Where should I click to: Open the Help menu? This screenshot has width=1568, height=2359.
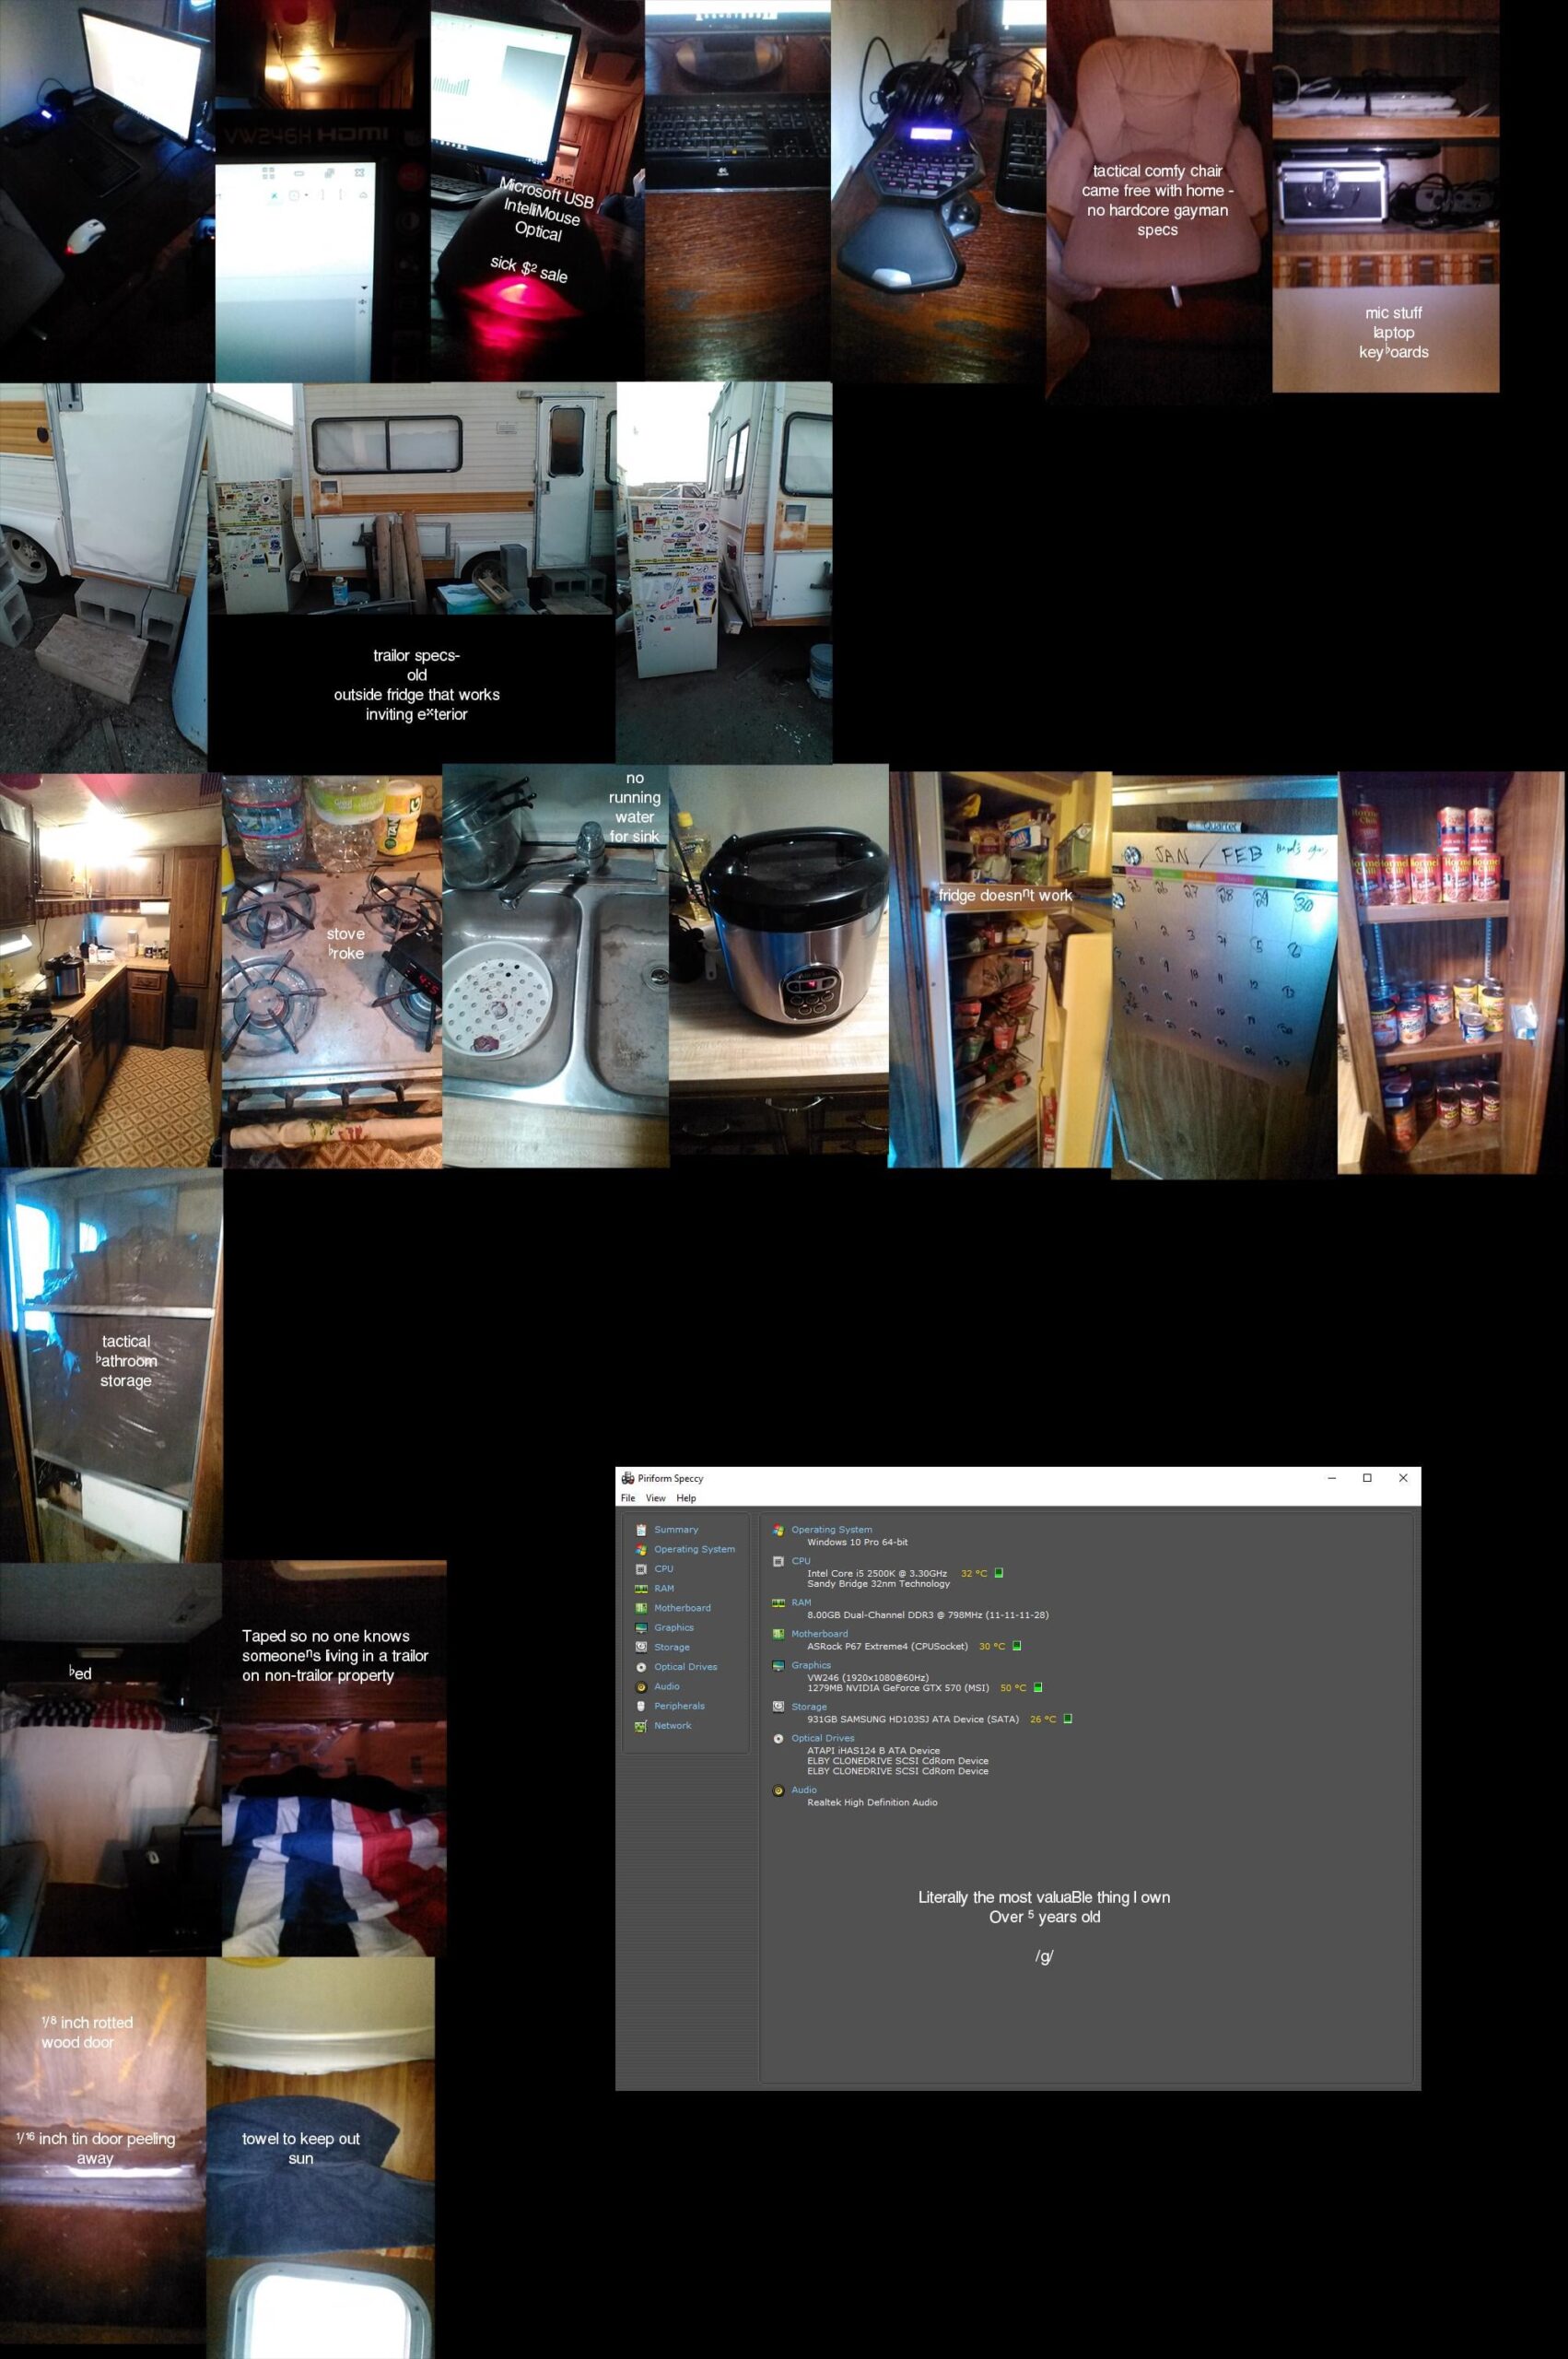tap(686, 1498)
